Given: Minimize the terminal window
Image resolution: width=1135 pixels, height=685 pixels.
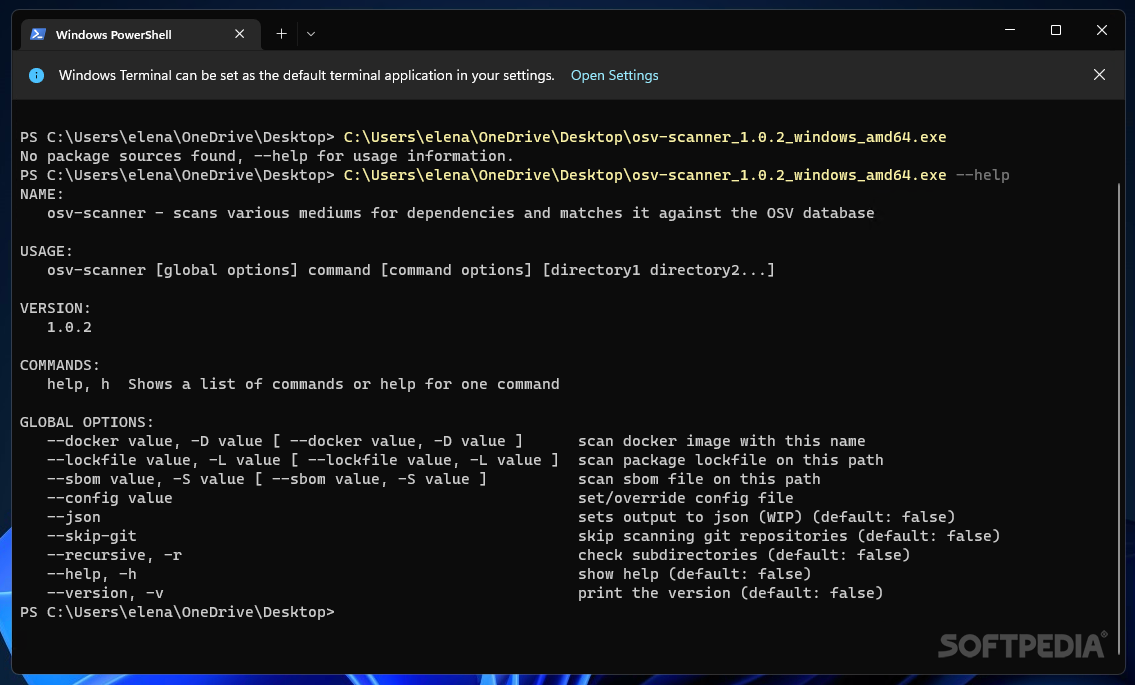Looking at the screenshot, I should pyautogui.click(x=1010, y=30).
